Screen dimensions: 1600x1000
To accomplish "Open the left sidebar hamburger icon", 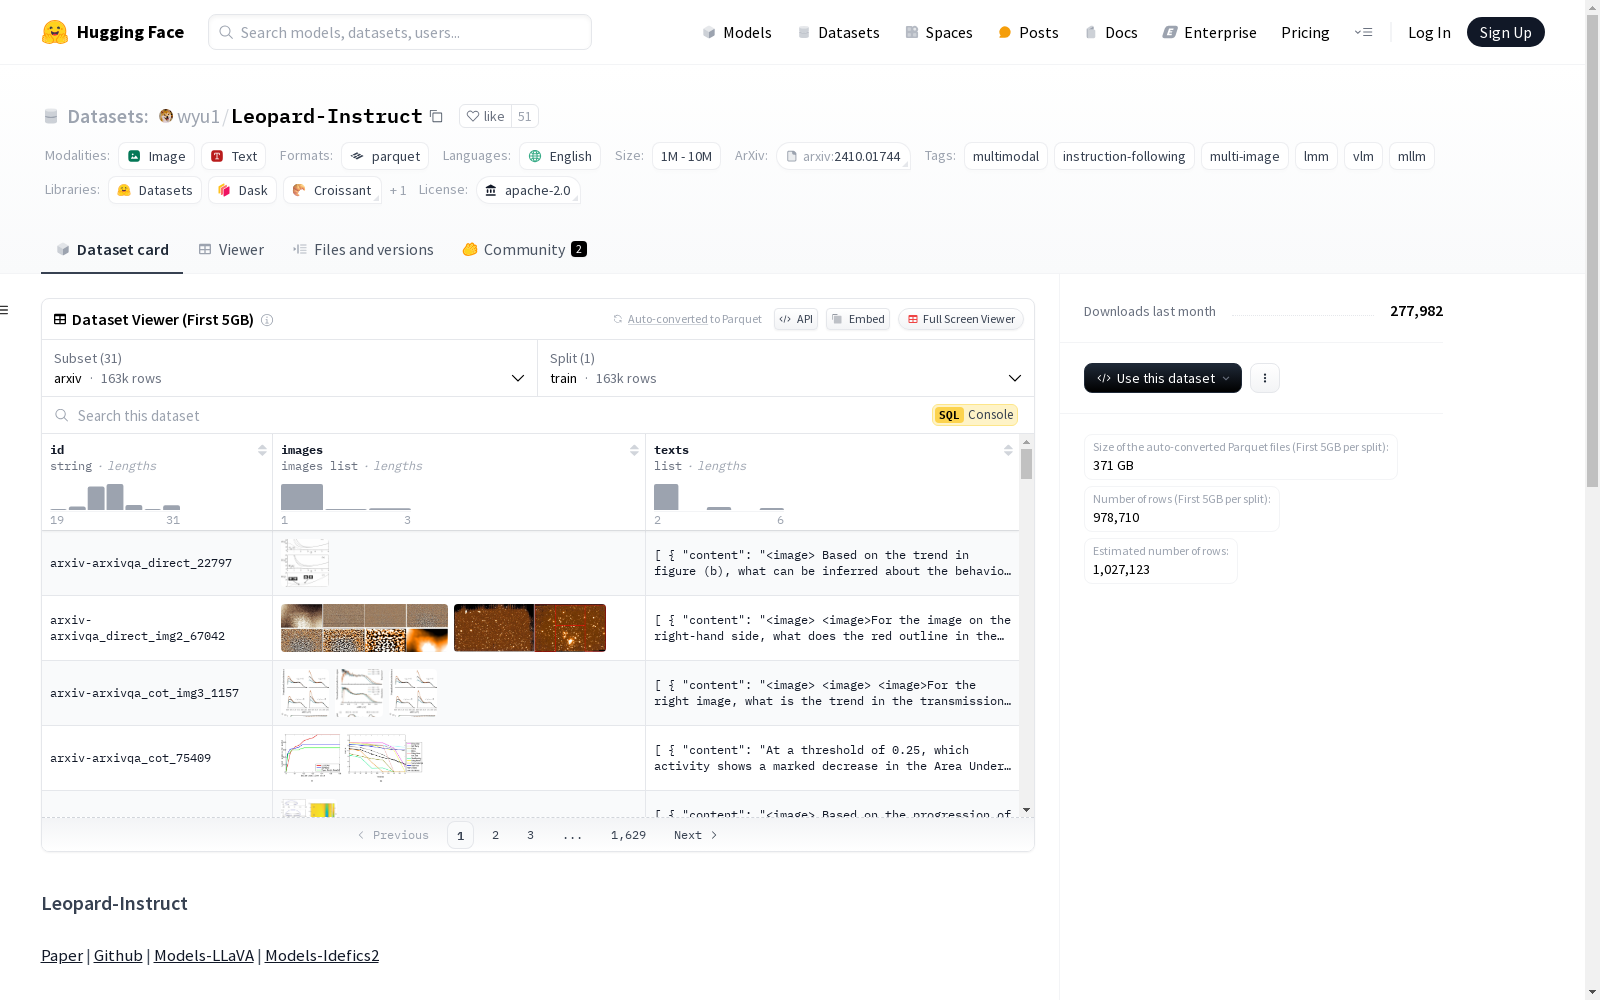I will [4, 310].
